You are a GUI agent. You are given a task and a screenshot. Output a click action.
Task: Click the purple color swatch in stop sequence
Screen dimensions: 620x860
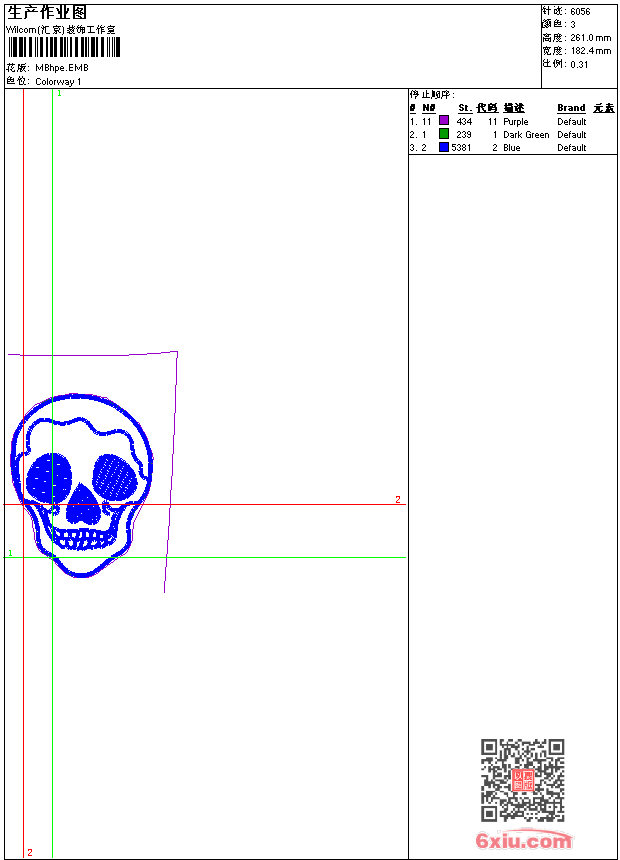[444, 121]
